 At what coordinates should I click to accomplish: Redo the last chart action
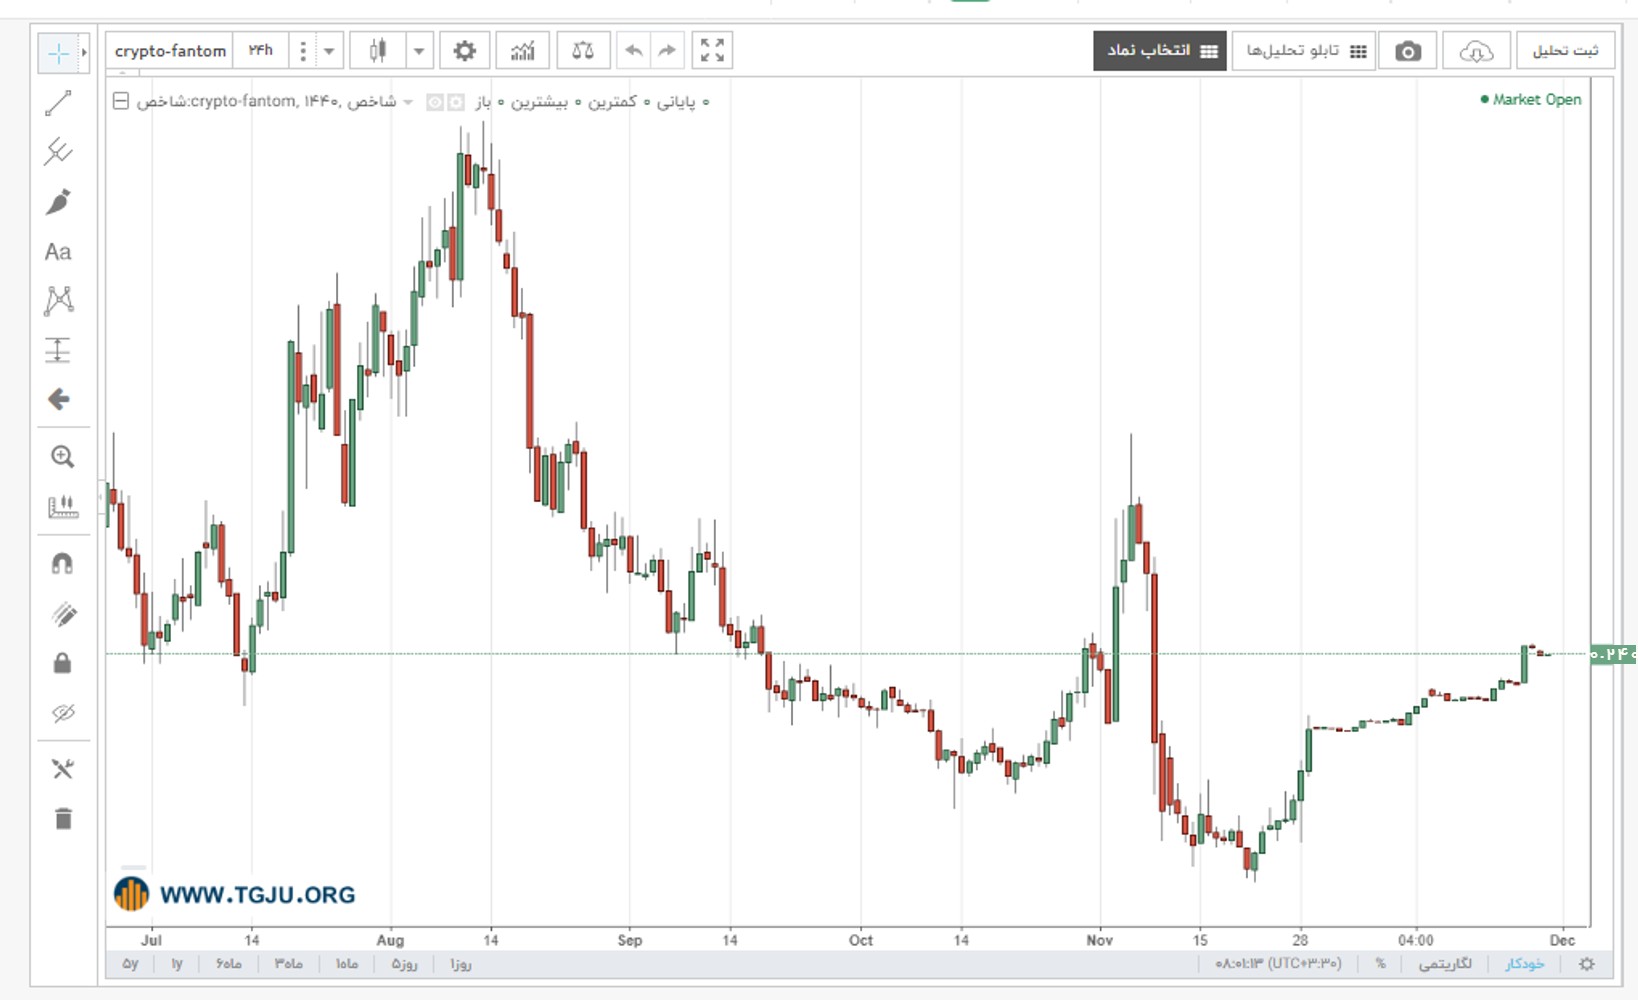667,50
